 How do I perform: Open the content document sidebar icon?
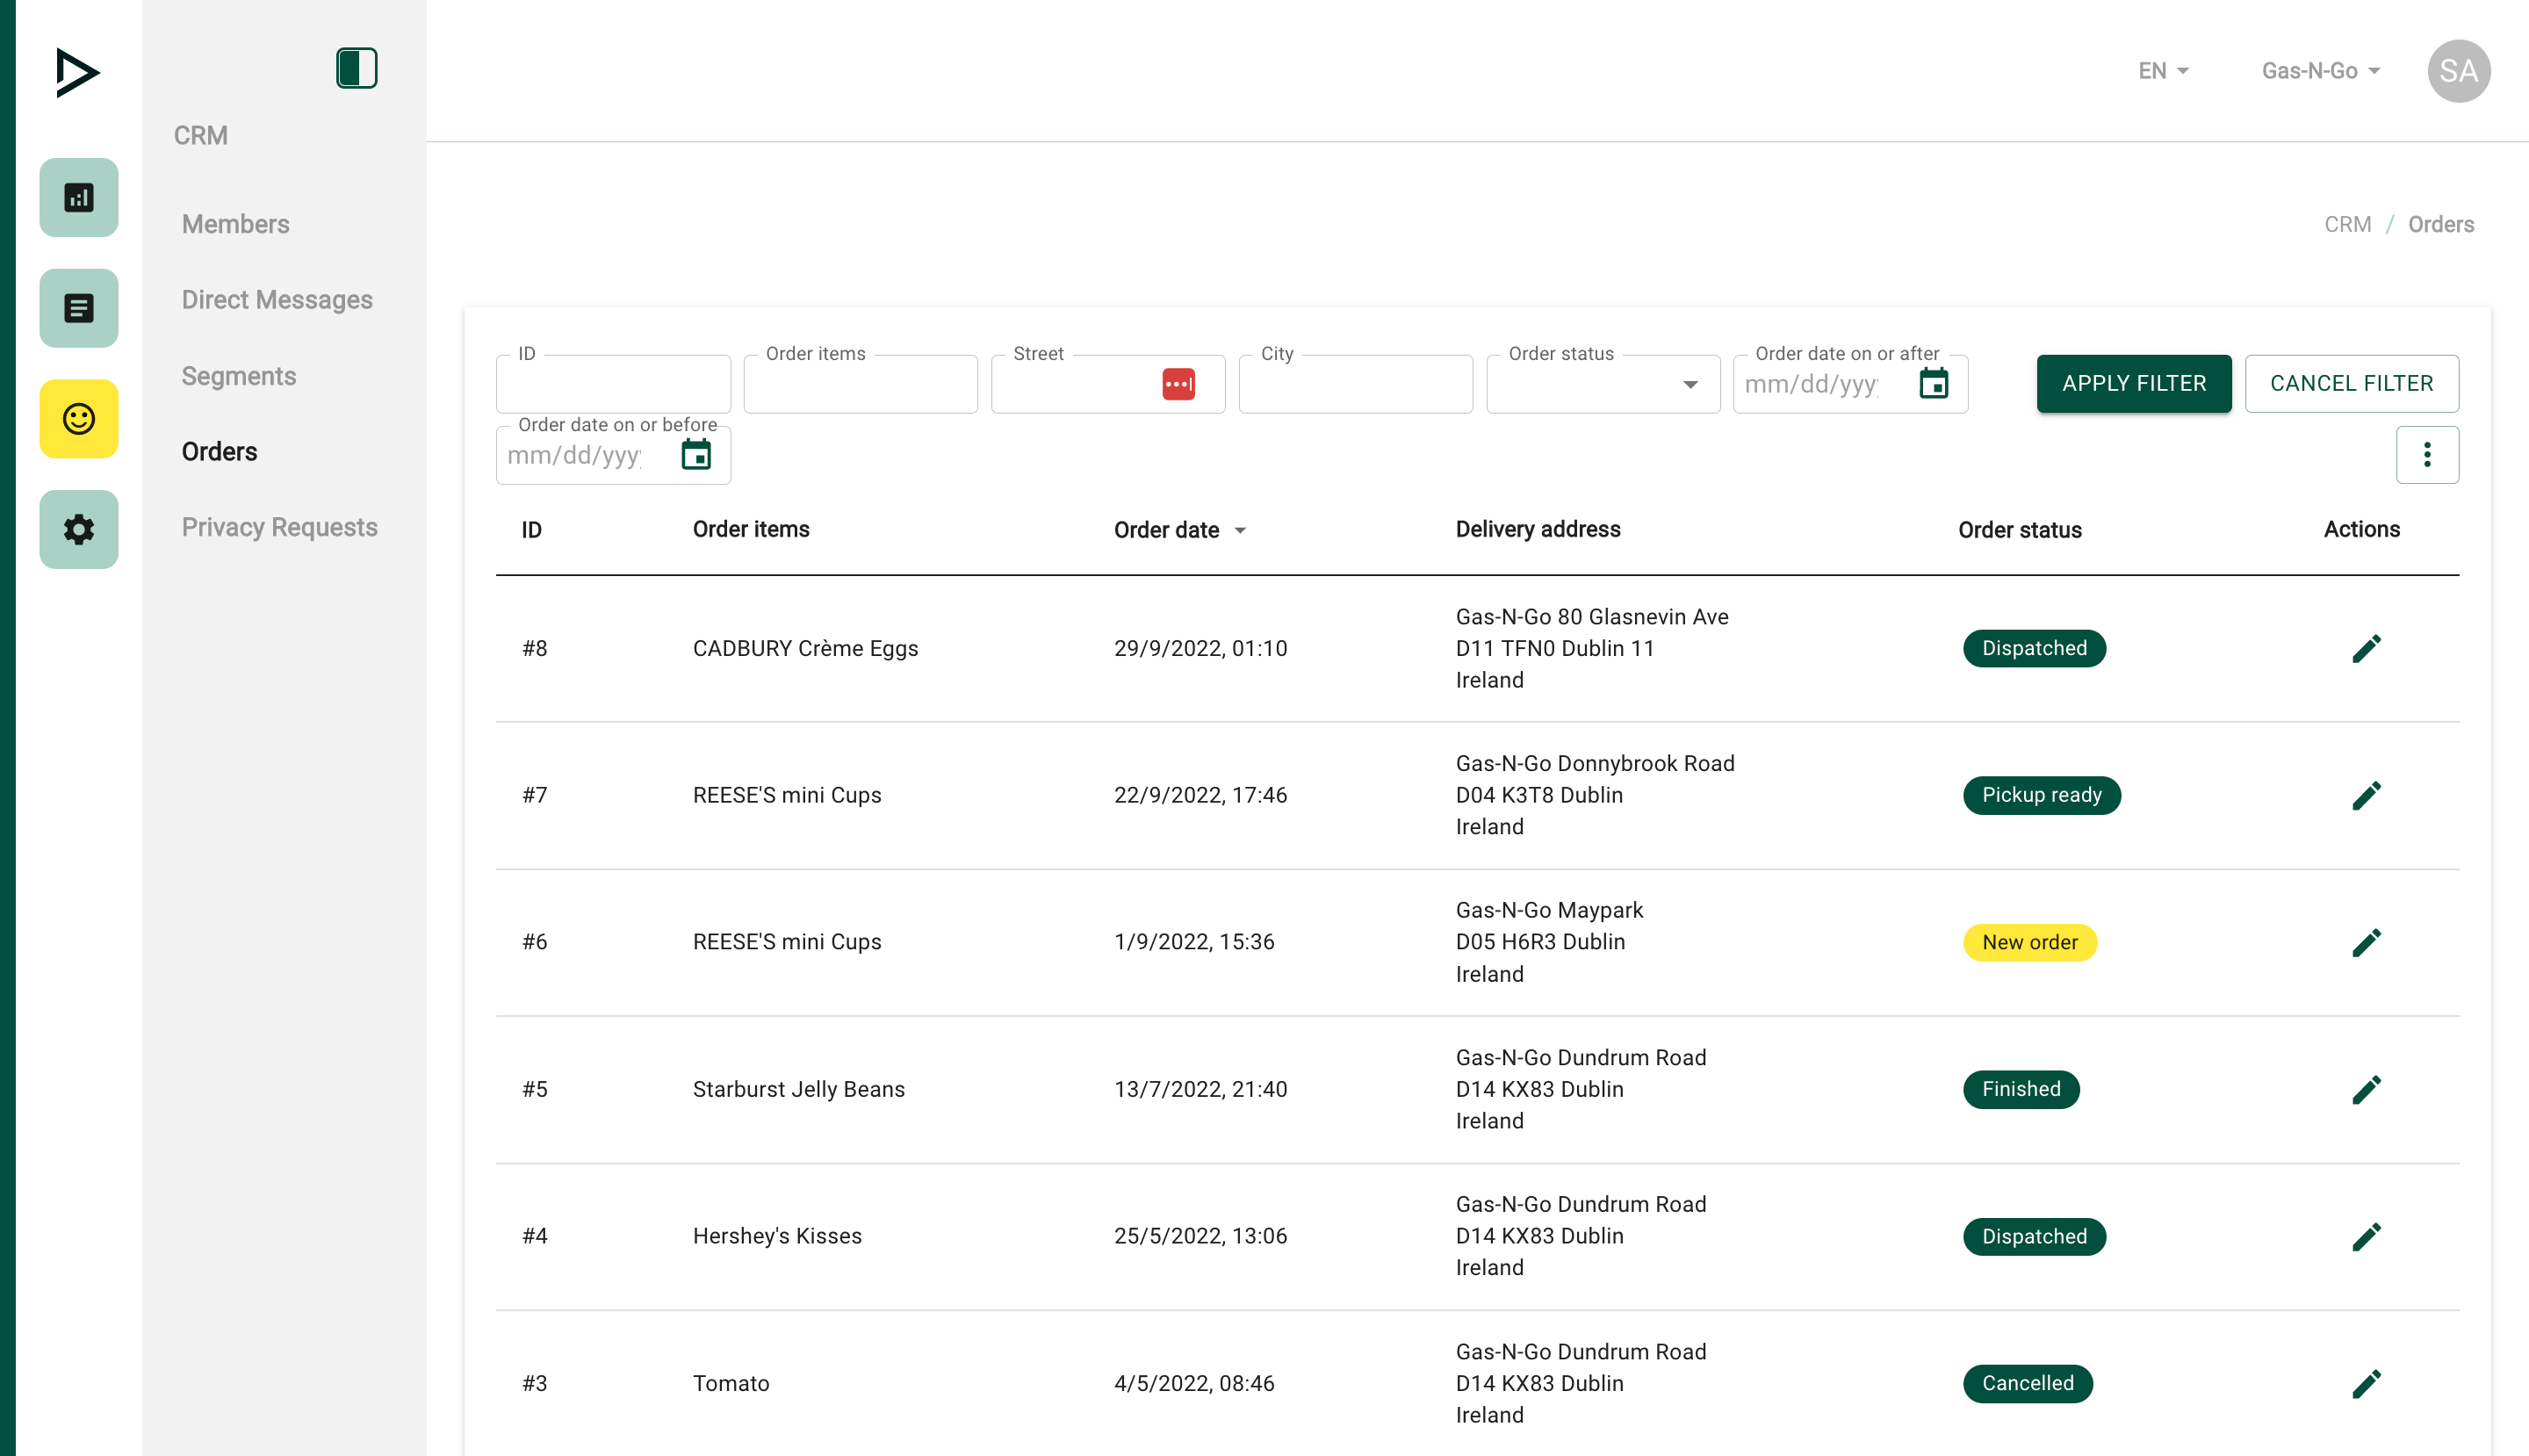click(x=79, y=308)
